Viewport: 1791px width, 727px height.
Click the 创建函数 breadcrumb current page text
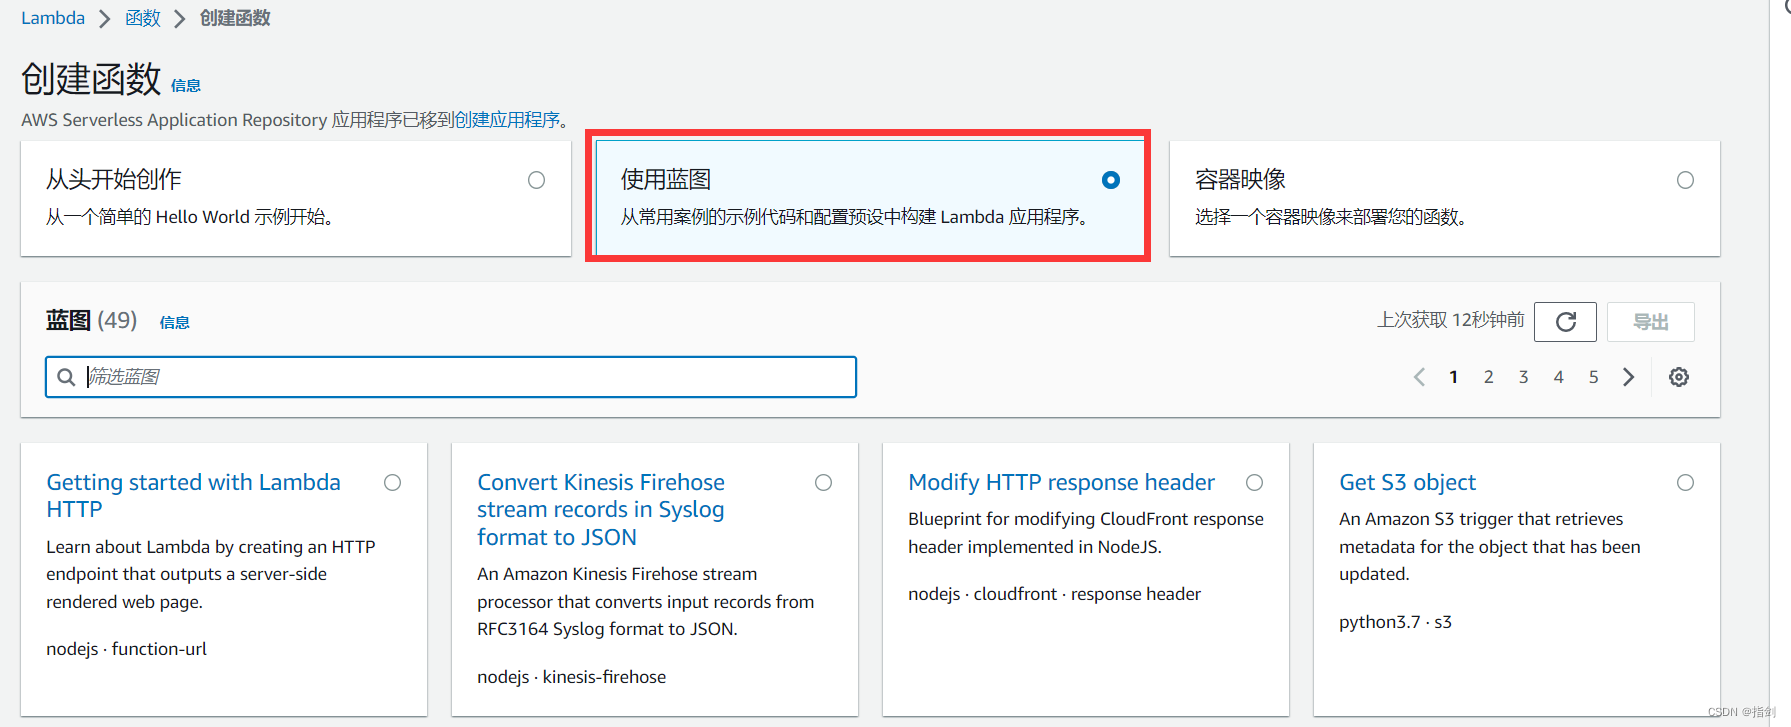coord(235,18)
